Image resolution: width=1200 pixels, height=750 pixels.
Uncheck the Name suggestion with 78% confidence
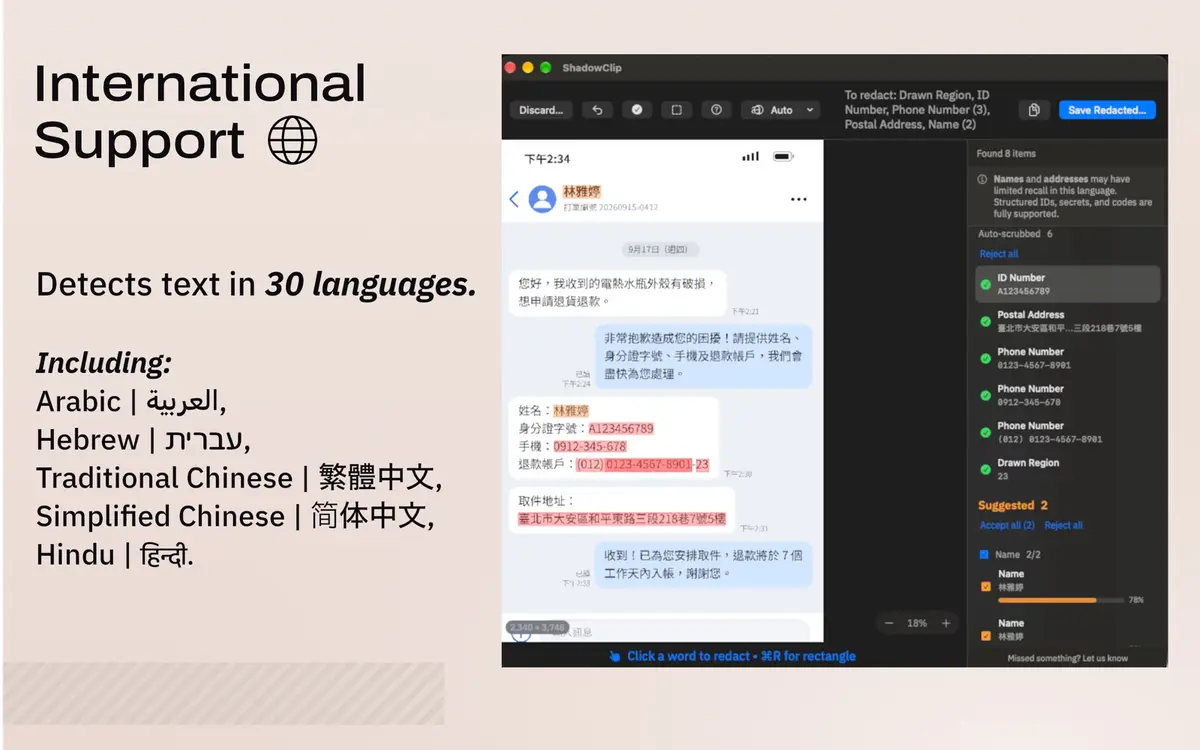pyautogui.click(x=986, y=587)
